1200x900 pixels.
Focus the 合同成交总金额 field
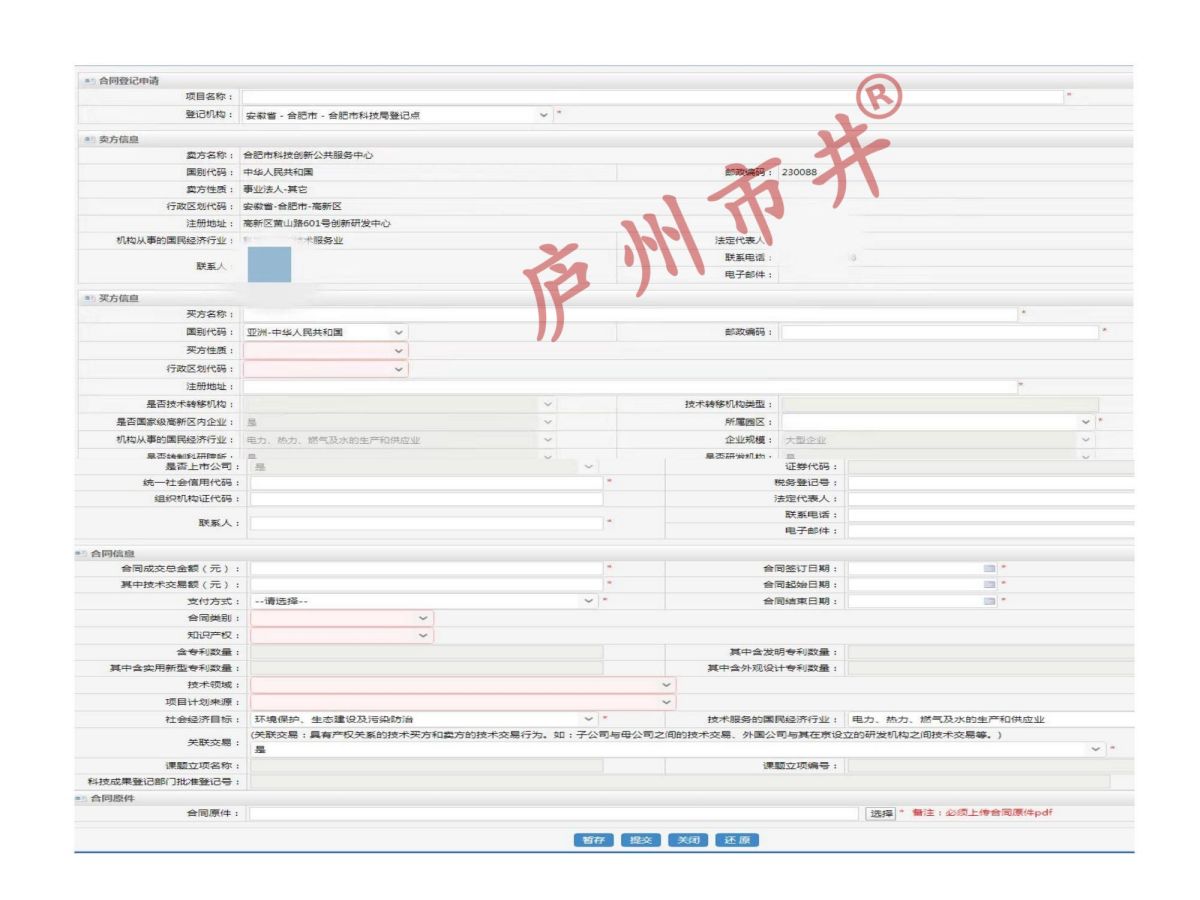pos(427,568)
